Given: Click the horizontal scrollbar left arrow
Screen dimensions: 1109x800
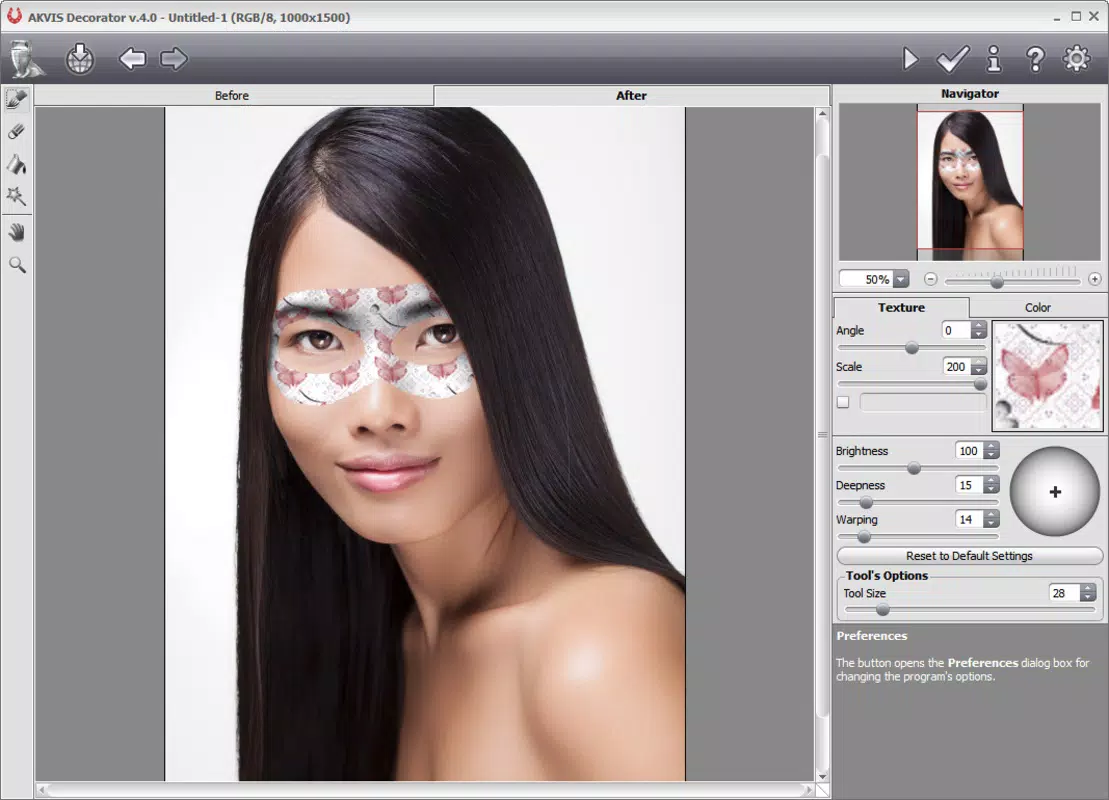Looking at the screenshot, I should coord(42,789).
